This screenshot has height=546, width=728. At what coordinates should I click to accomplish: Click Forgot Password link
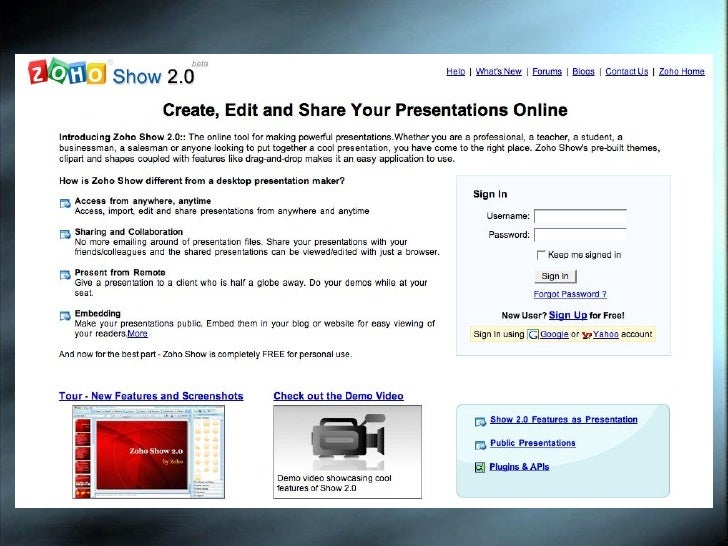(570, 294)
